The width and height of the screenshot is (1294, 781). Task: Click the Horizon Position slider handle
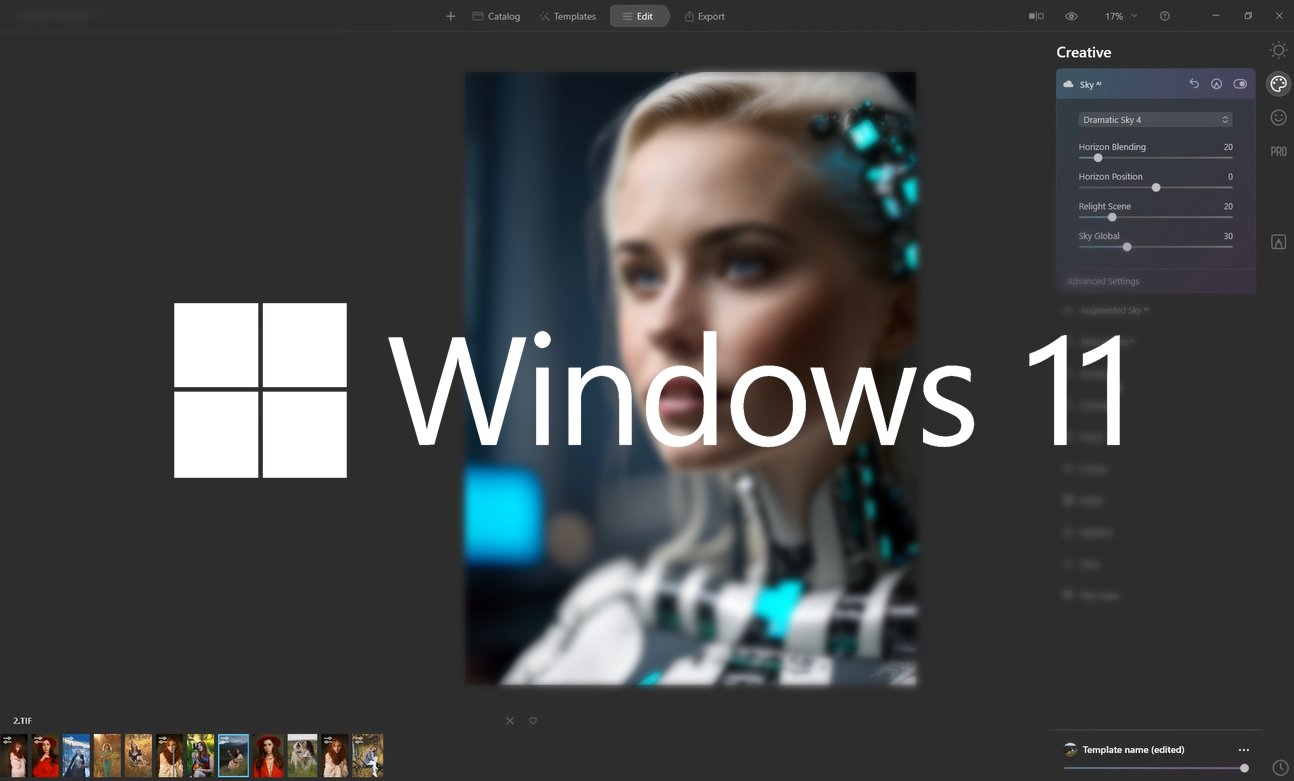(x=1156, y=188)
